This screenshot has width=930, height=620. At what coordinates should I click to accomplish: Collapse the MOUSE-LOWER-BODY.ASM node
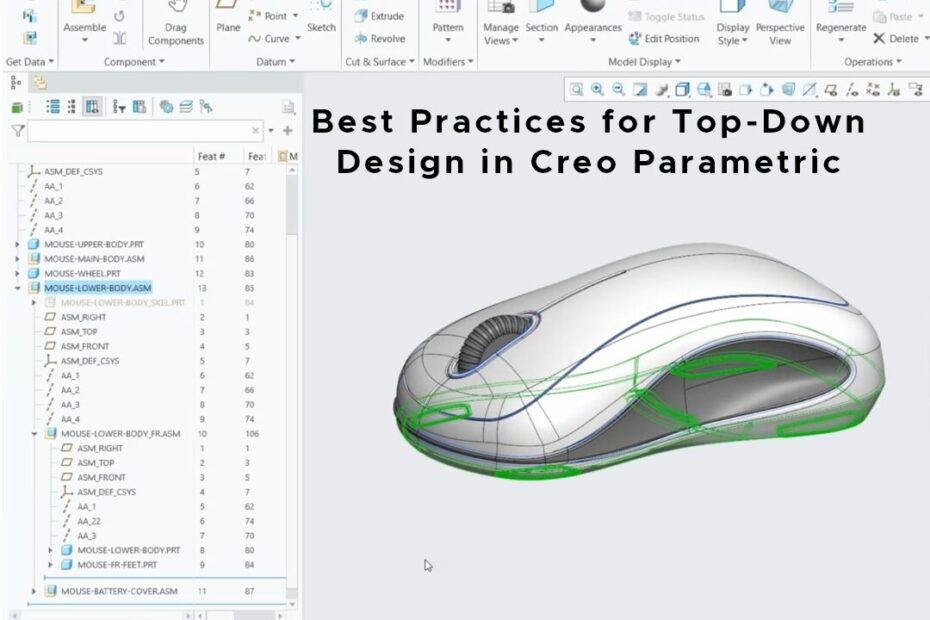click(x=17, y=288)
